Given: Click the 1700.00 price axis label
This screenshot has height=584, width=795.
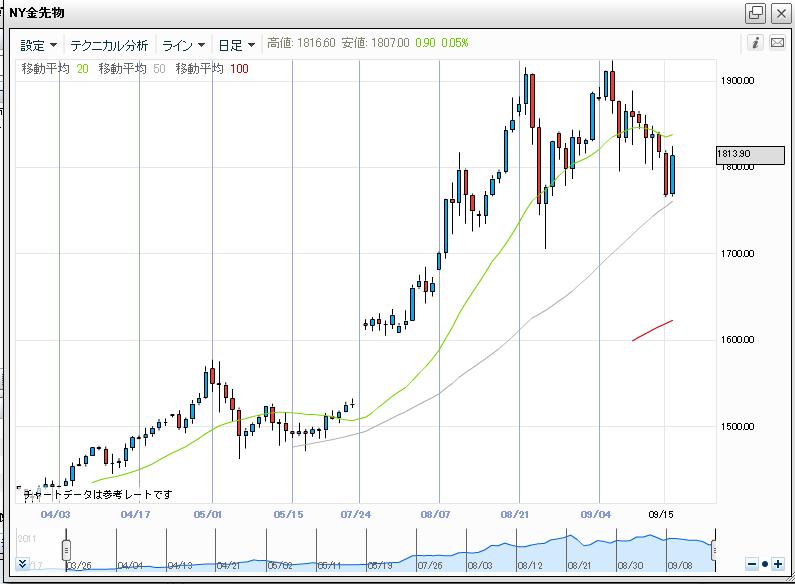Looking at the screenshot, I should (x=737, y=253).
